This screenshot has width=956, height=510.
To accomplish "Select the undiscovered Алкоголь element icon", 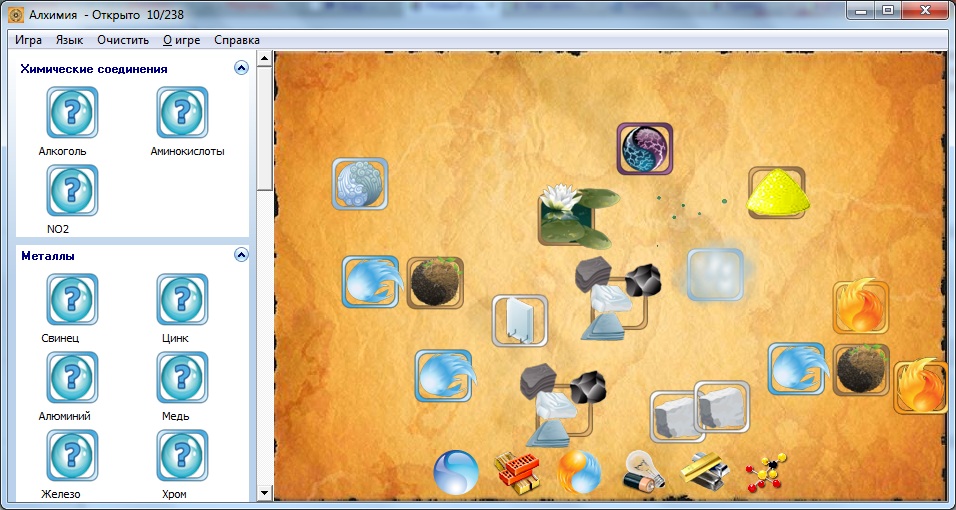I will point(72,113).
